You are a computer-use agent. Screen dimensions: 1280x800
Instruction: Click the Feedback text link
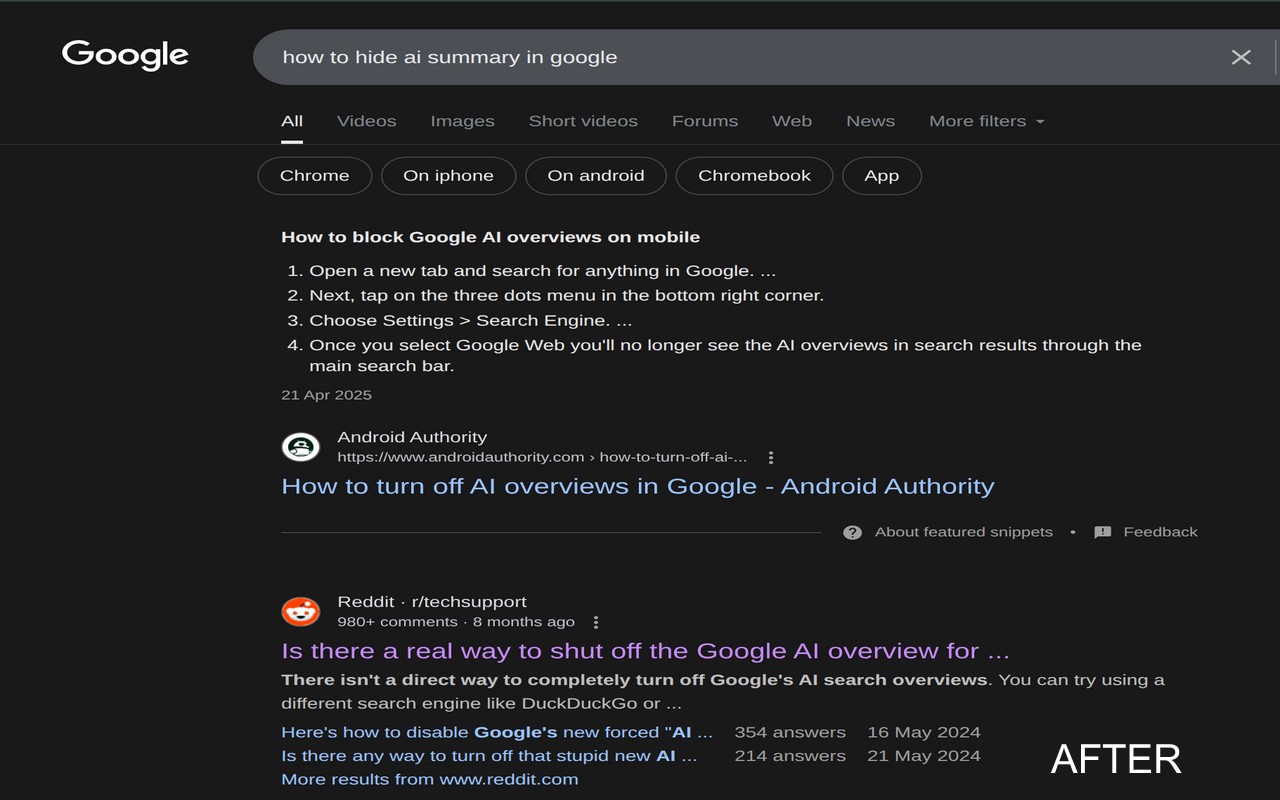point(1160,532)
